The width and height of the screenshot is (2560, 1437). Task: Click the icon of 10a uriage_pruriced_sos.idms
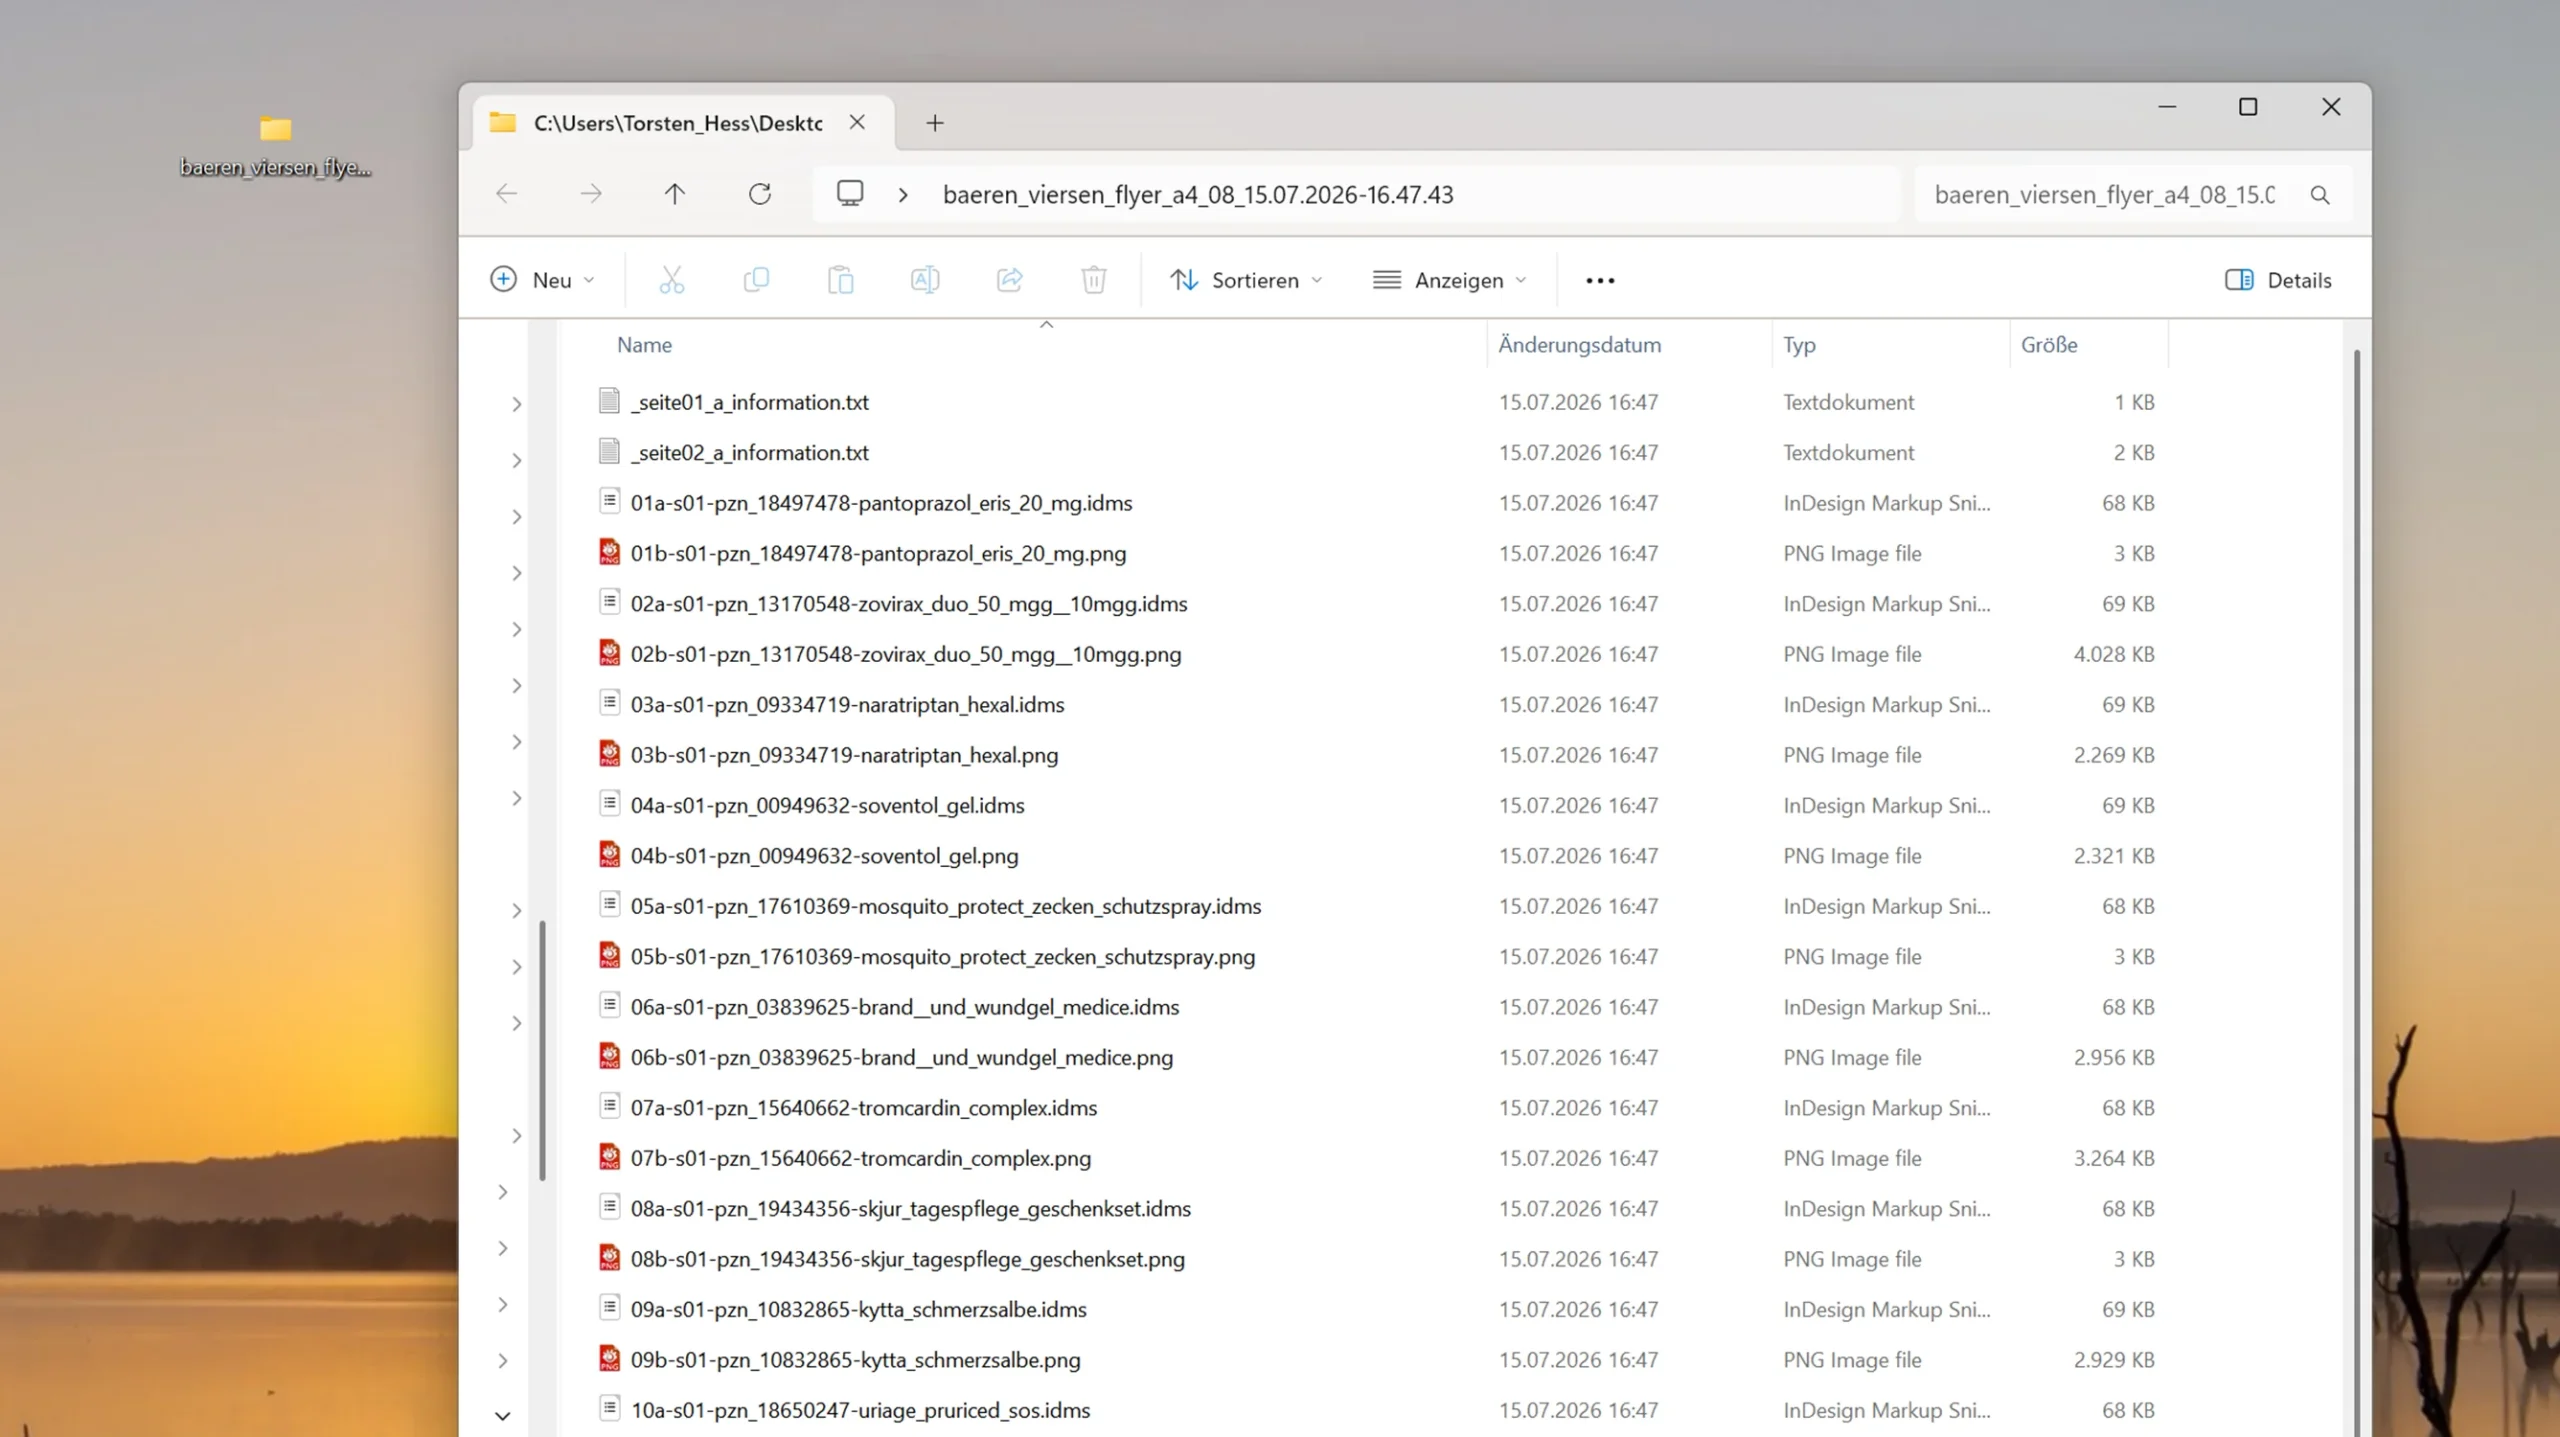[609, 1409]
